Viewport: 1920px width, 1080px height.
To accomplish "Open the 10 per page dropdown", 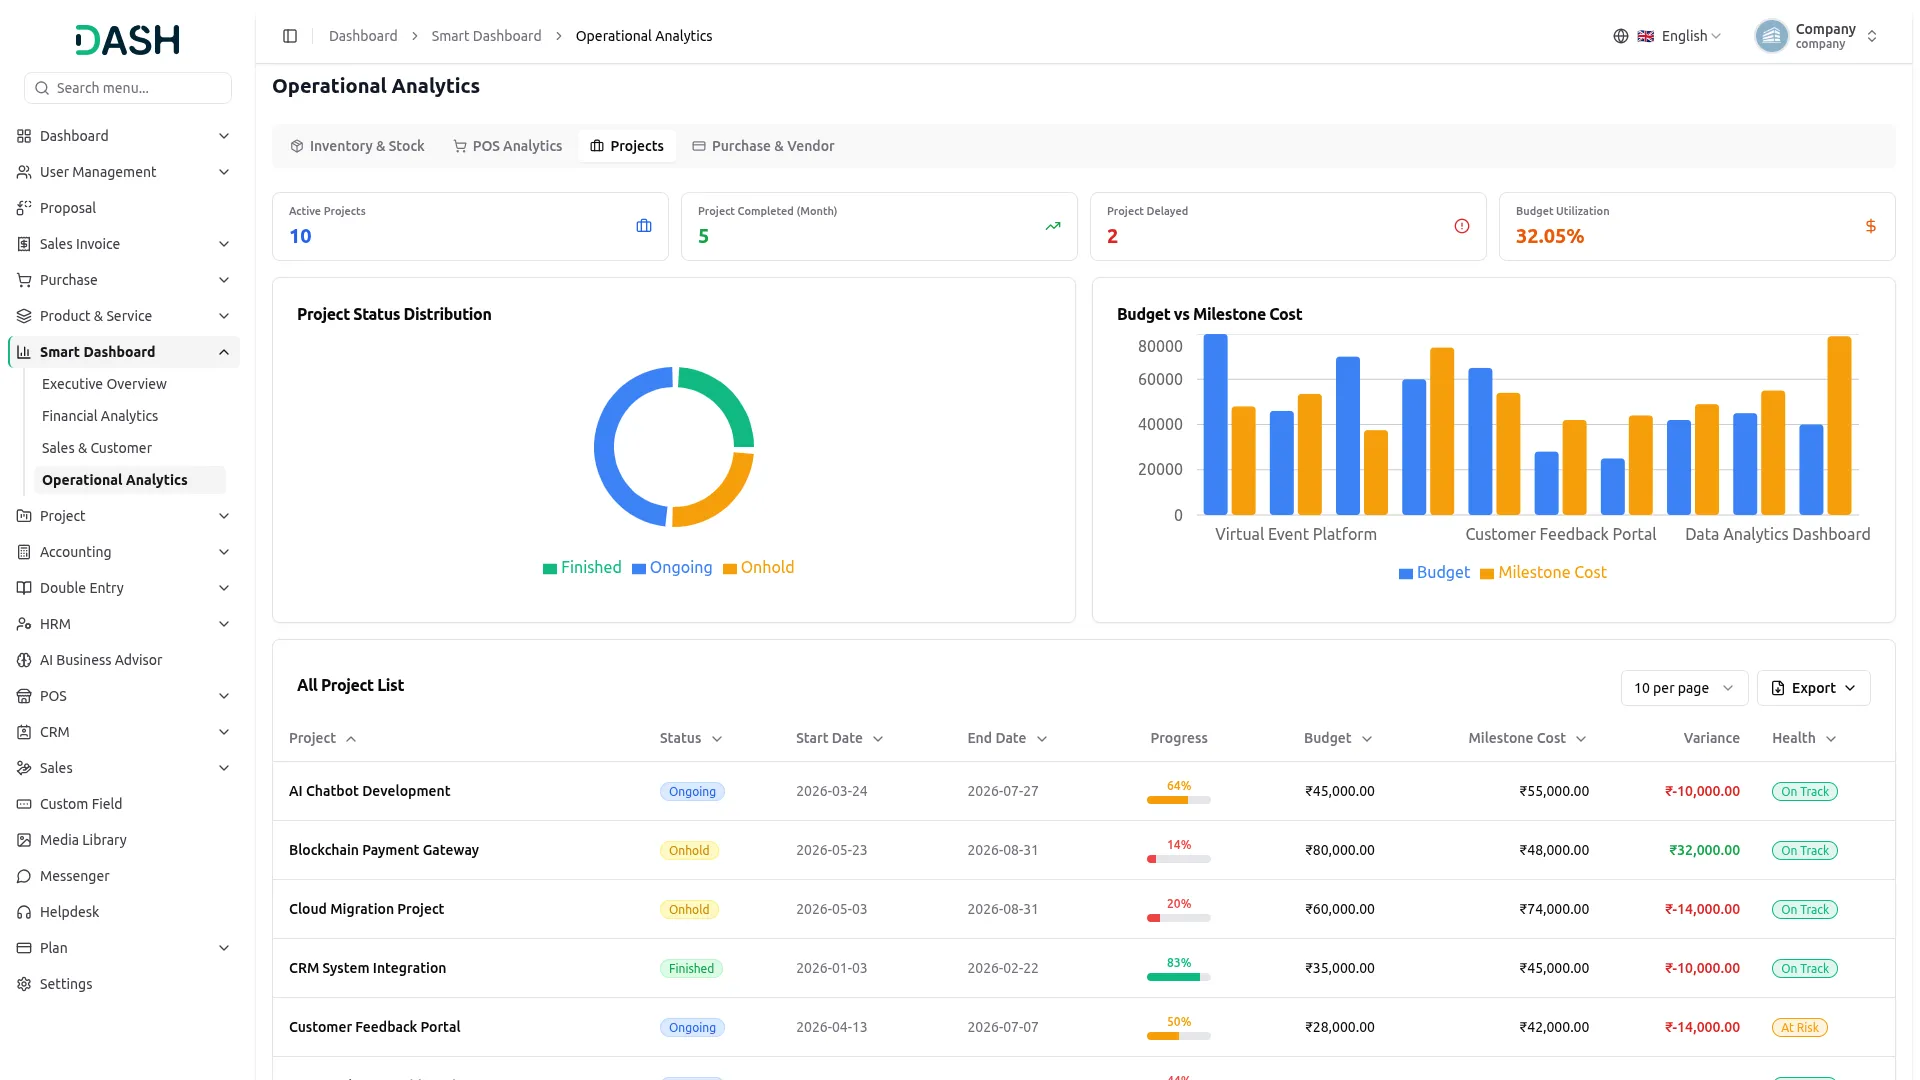I will click(1684, 688).
